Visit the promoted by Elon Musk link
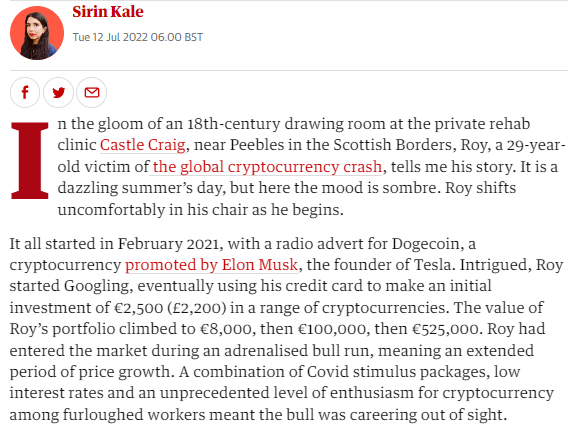This screenshot has height=432, width=579. [x=212, y=265]
